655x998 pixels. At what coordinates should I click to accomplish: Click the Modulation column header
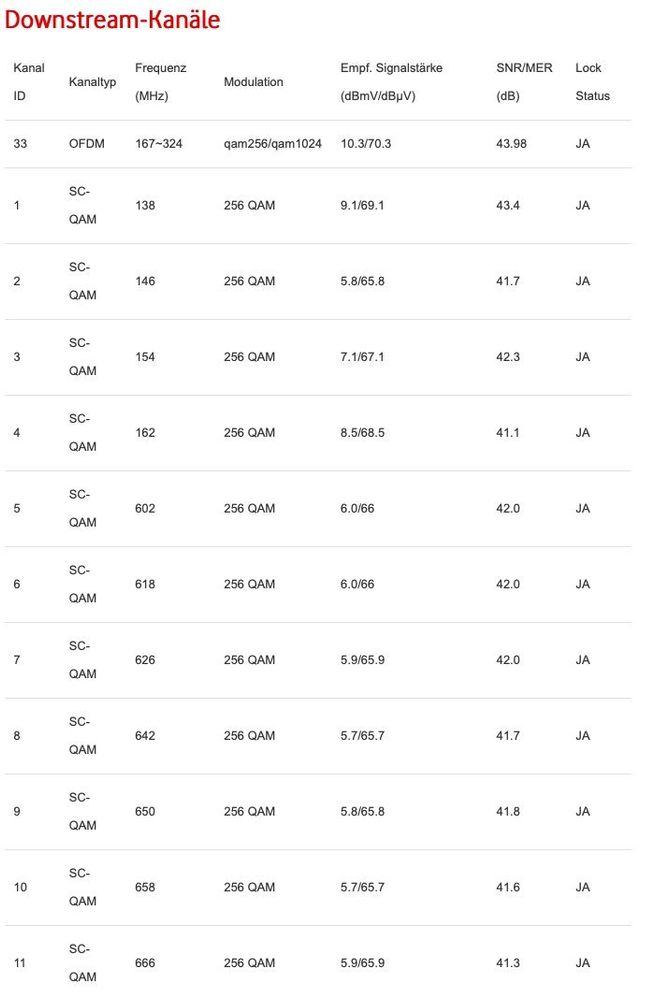(x=253, y=82)
